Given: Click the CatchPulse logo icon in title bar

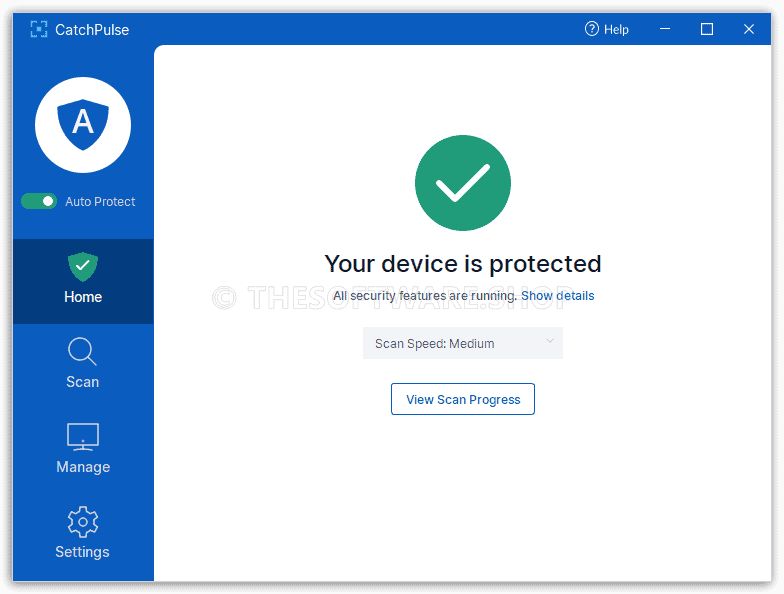Looking at the screenshot, I should [38, 30].
